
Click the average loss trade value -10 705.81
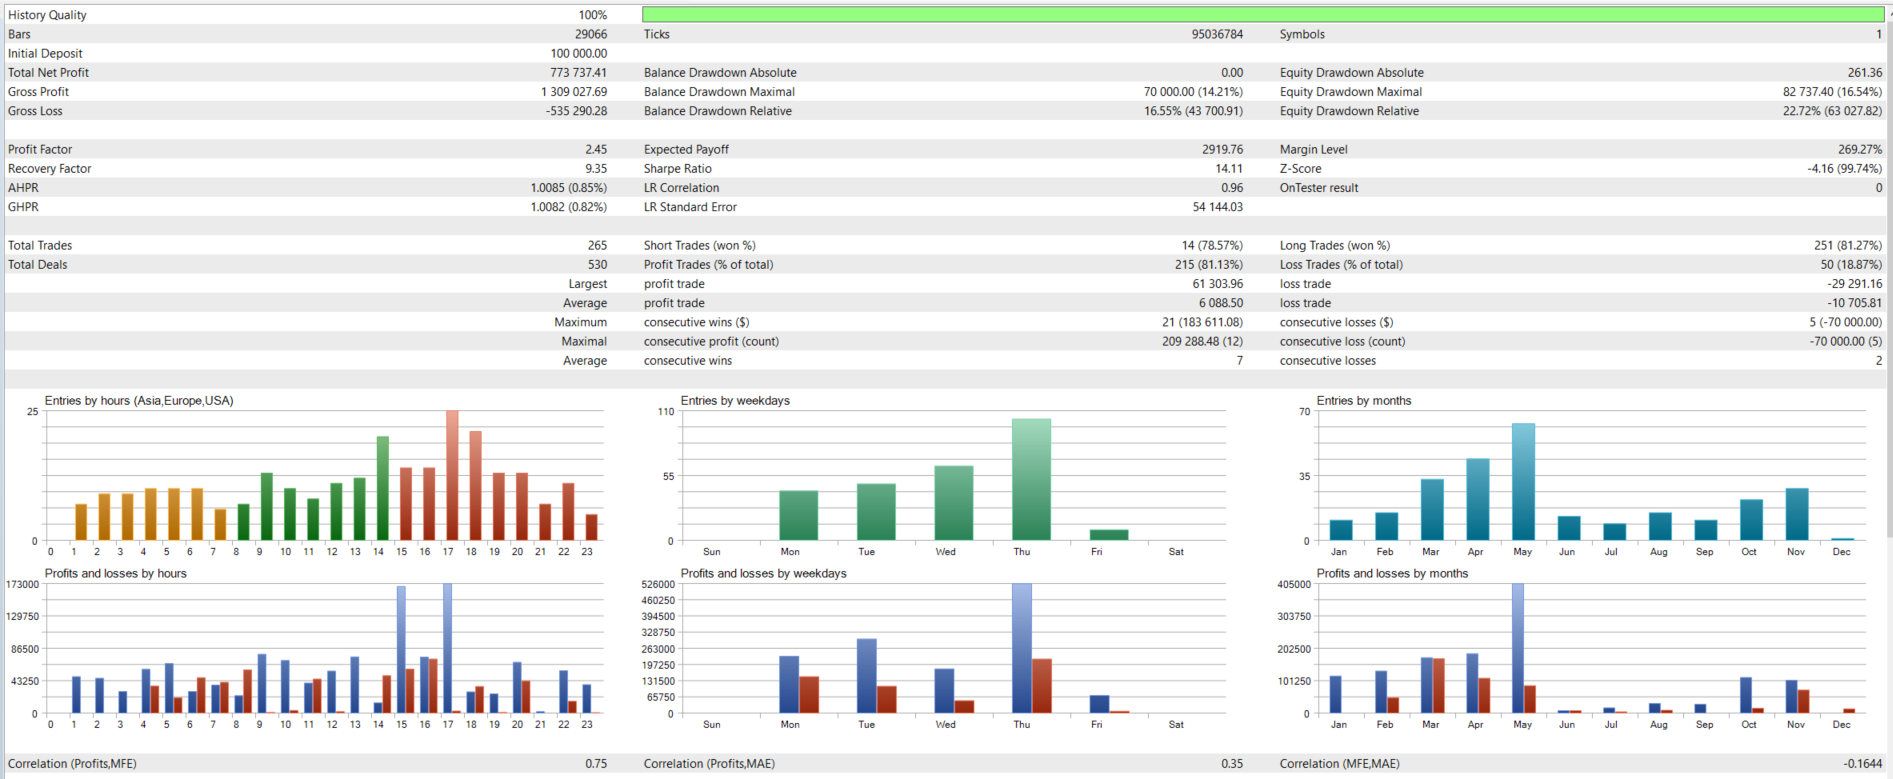tap(1854, 303)
